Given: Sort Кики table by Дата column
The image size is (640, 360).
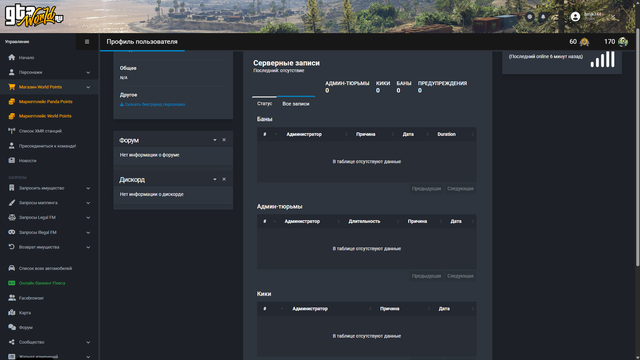Looking at the screenshot, I should click(x=455, y=309).
